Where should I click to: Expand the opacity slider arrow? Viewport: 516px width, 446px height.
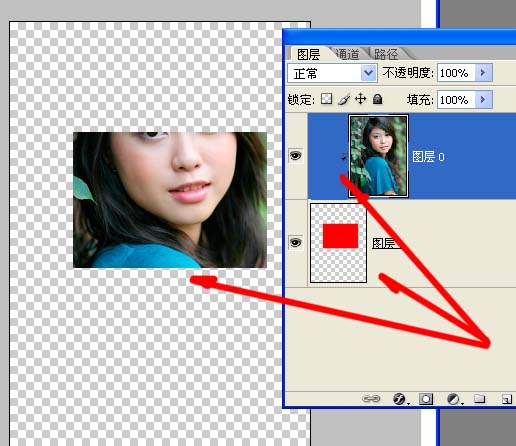pyautogui.click(x=483, y=72)
